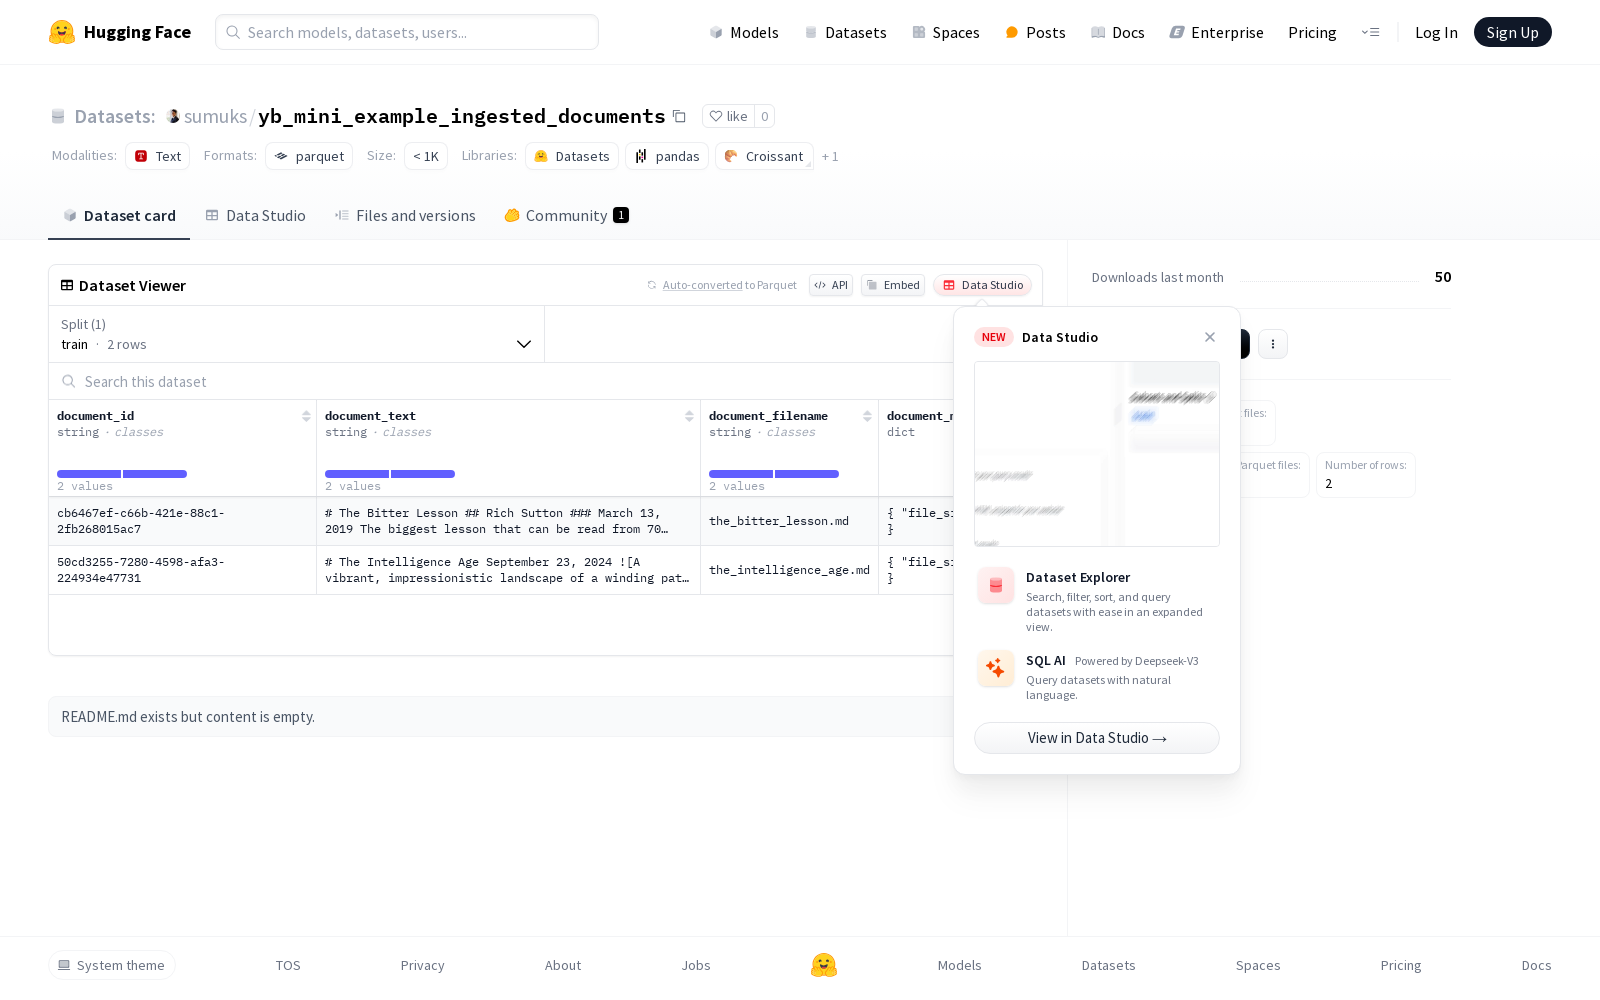Switch to the Dataset card tab
The height and width of the screenshot is (1000, 1600).
(119, 216)
